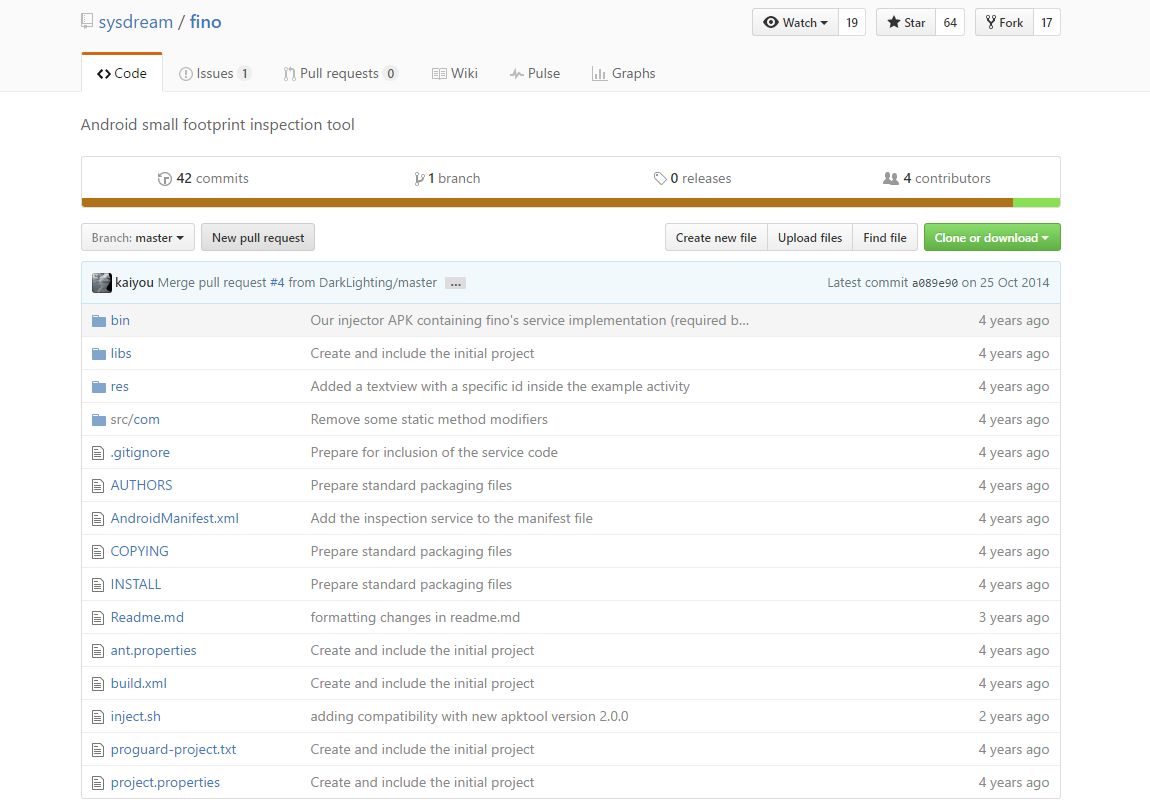This screenshot has height=809, width=1150.
Task: Click New pull request button
Action: (258, 238)
